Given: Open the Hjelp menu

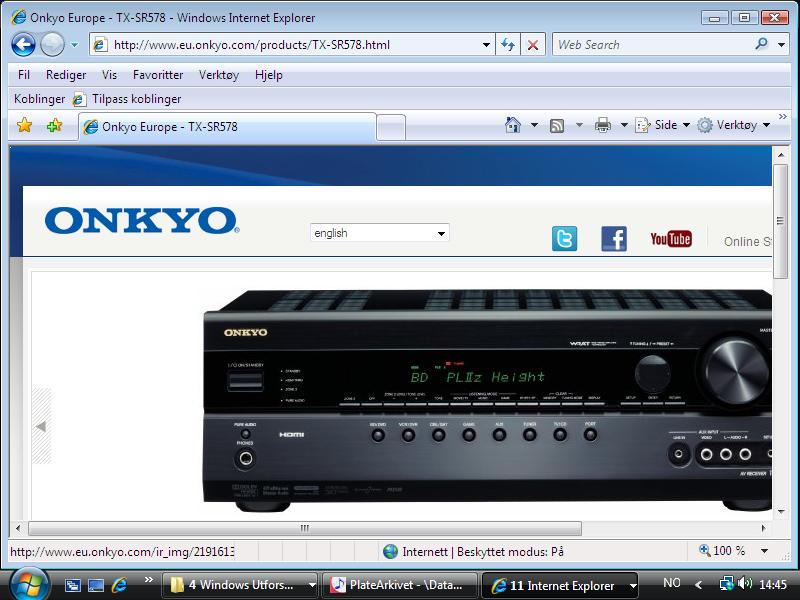Looking at the screenshot, I should 268,75.
